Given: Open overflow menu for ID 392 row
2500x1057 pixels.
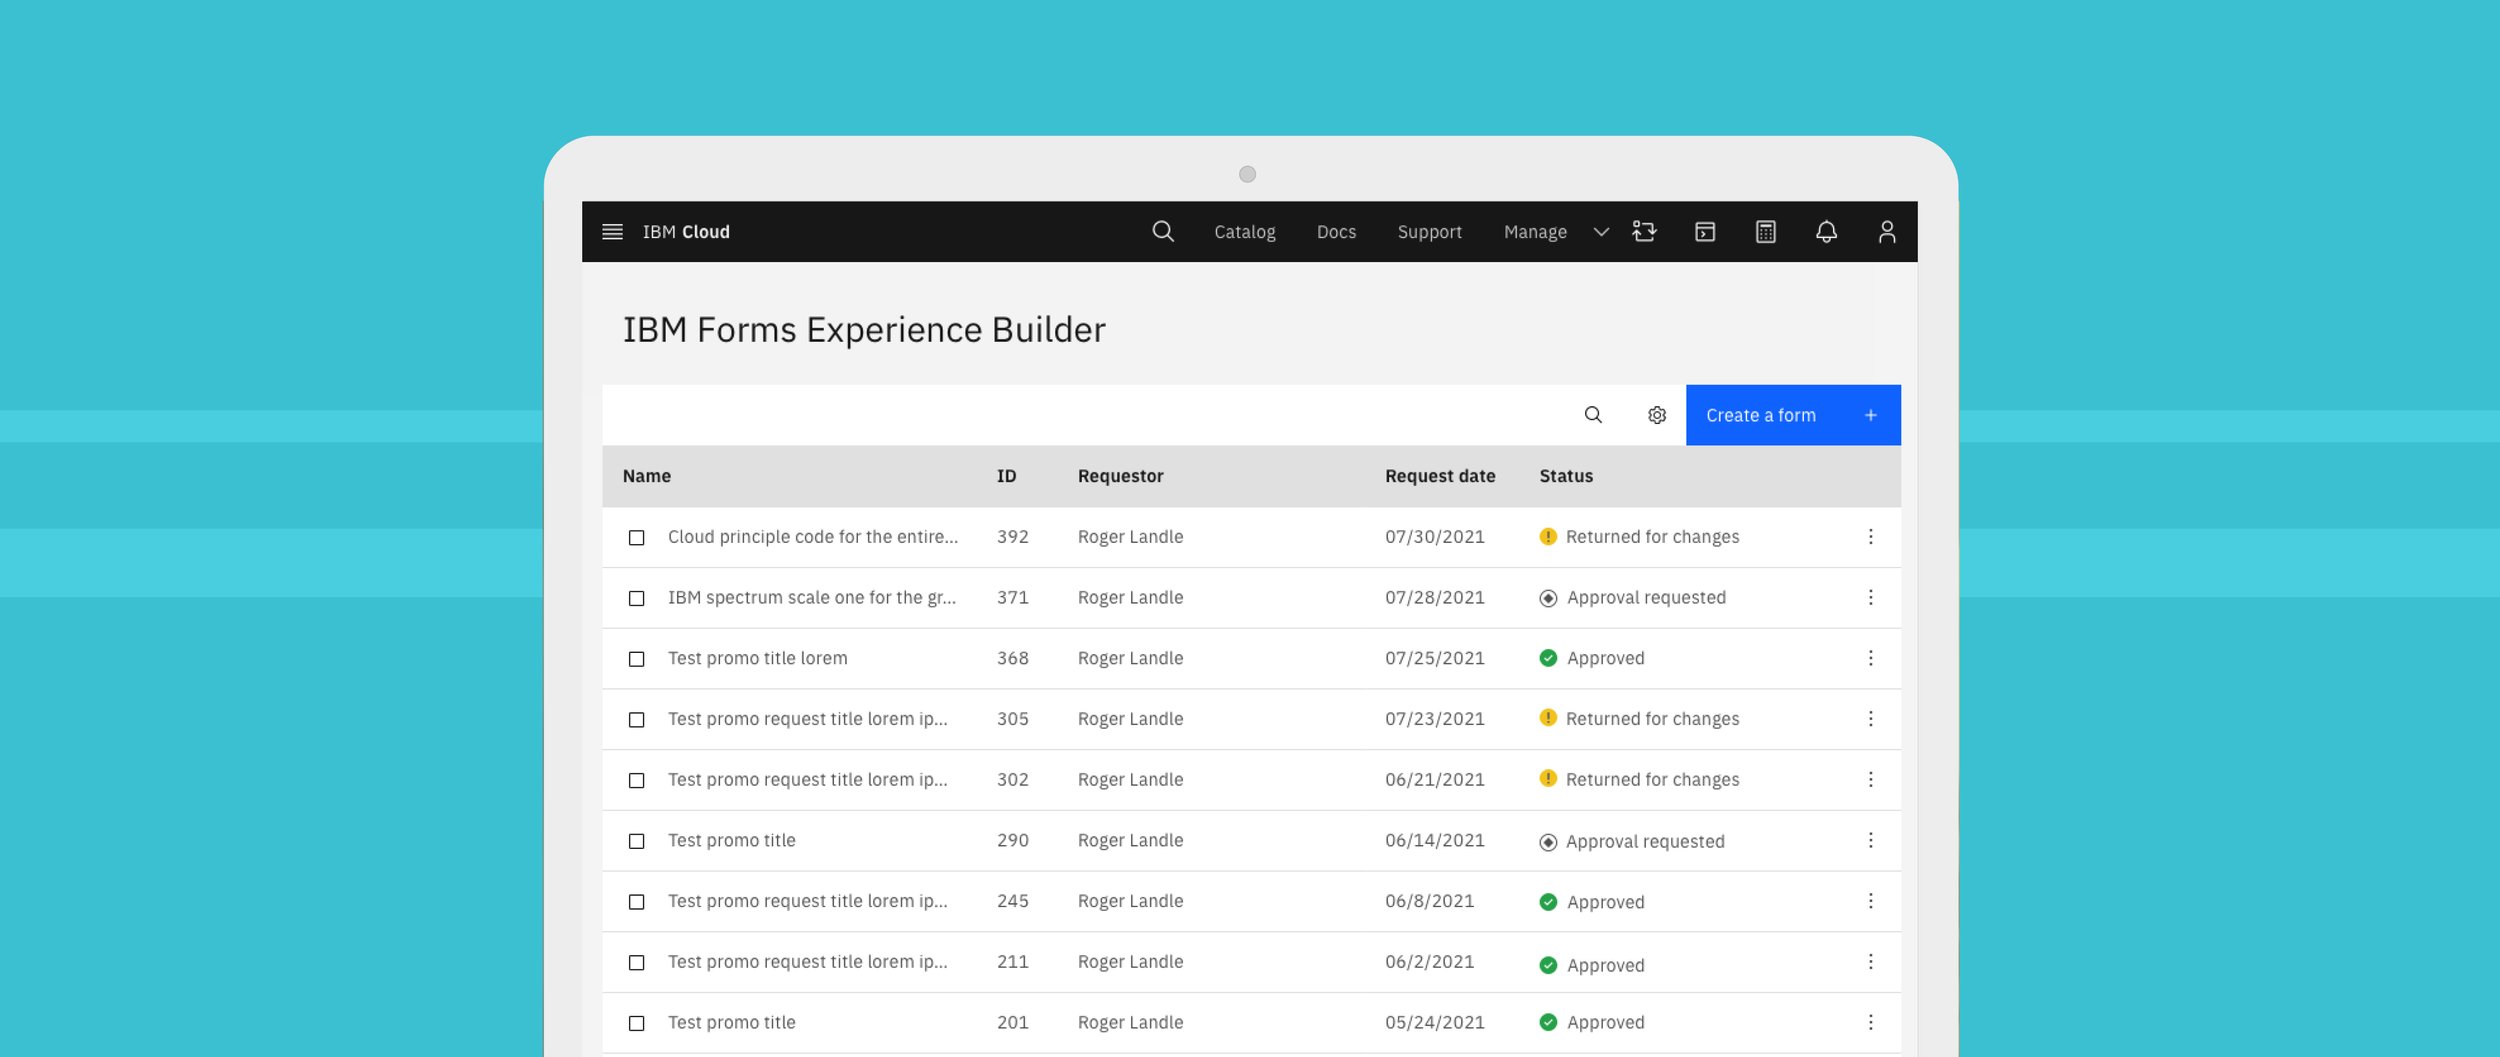Looking at the screenshot, I should pyautogui.click(x=1870, y=537).
